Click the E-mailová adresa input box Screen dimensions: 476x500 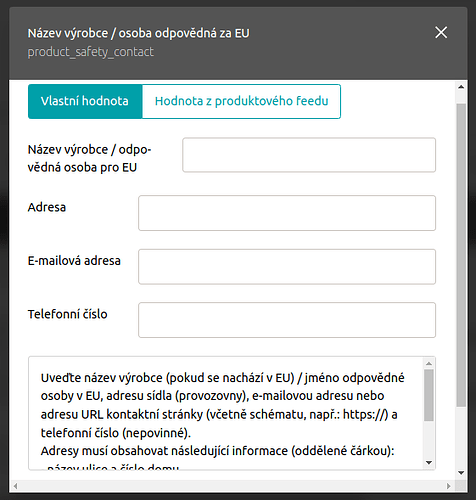(x=287, y=267)
